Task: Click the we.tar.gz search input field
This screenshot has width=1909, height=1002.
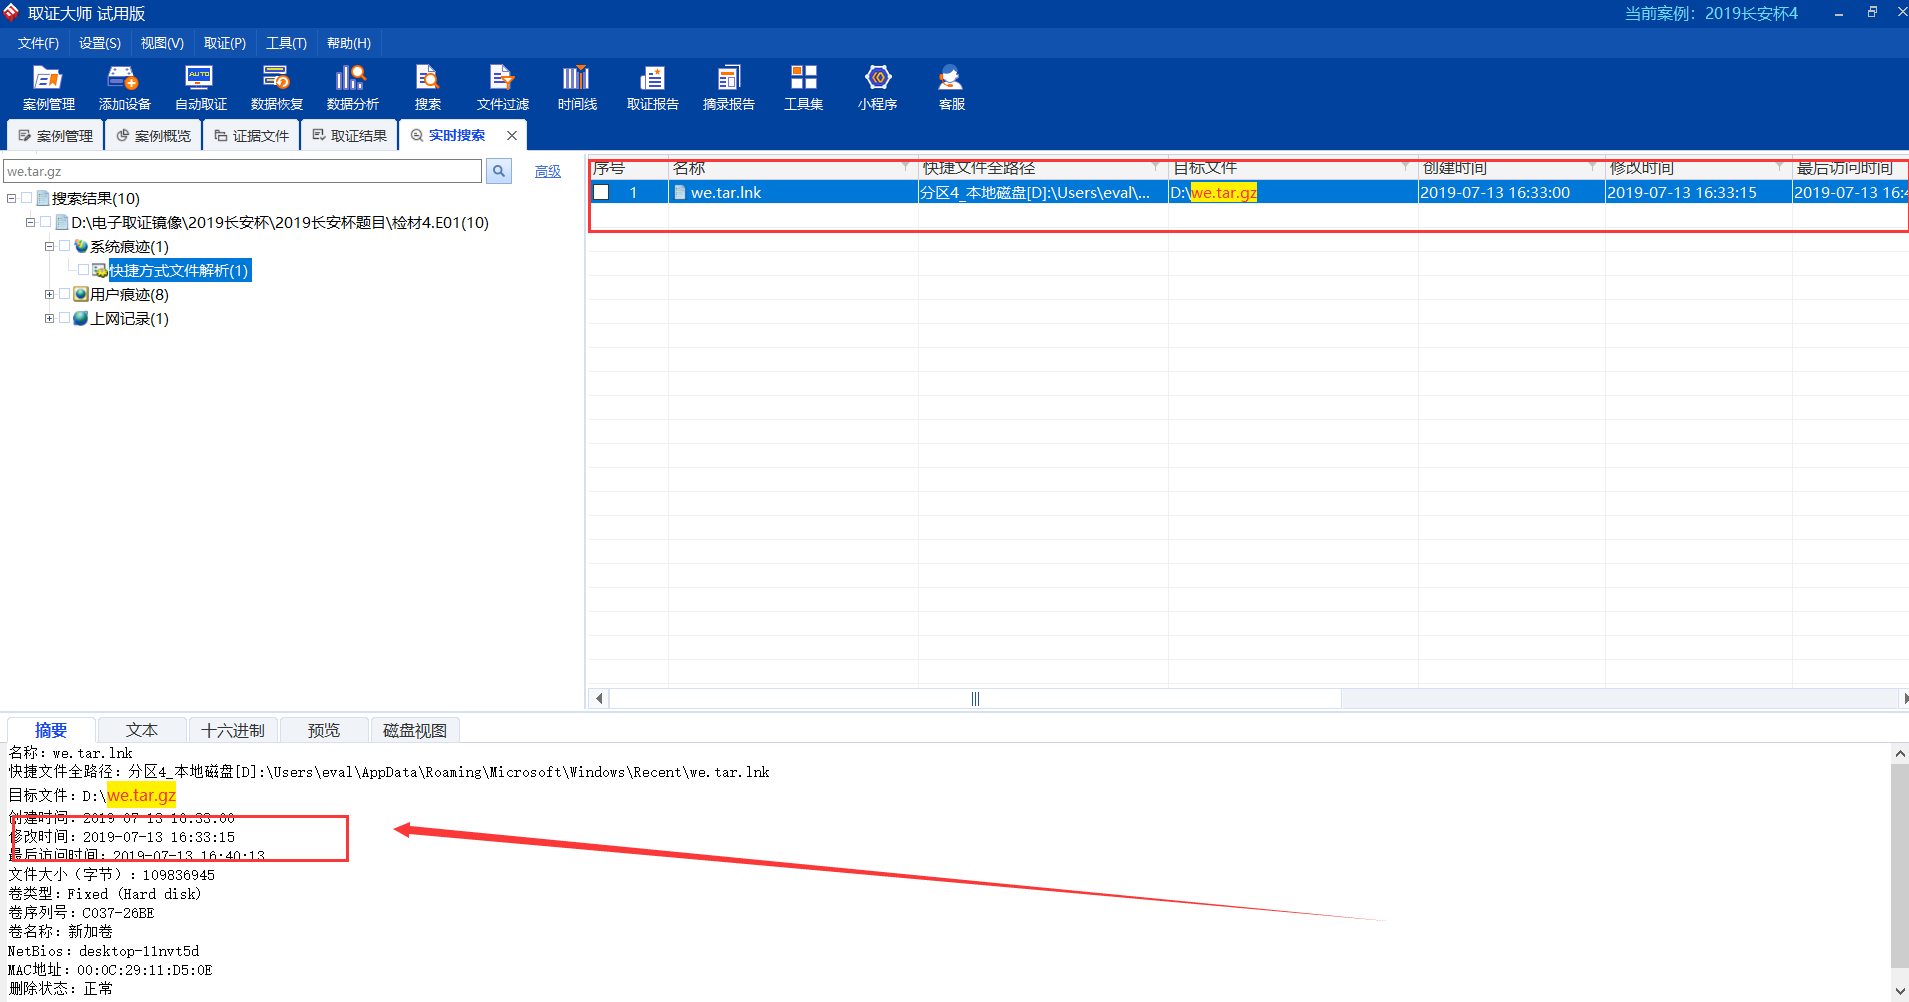Action: point(243,171)
